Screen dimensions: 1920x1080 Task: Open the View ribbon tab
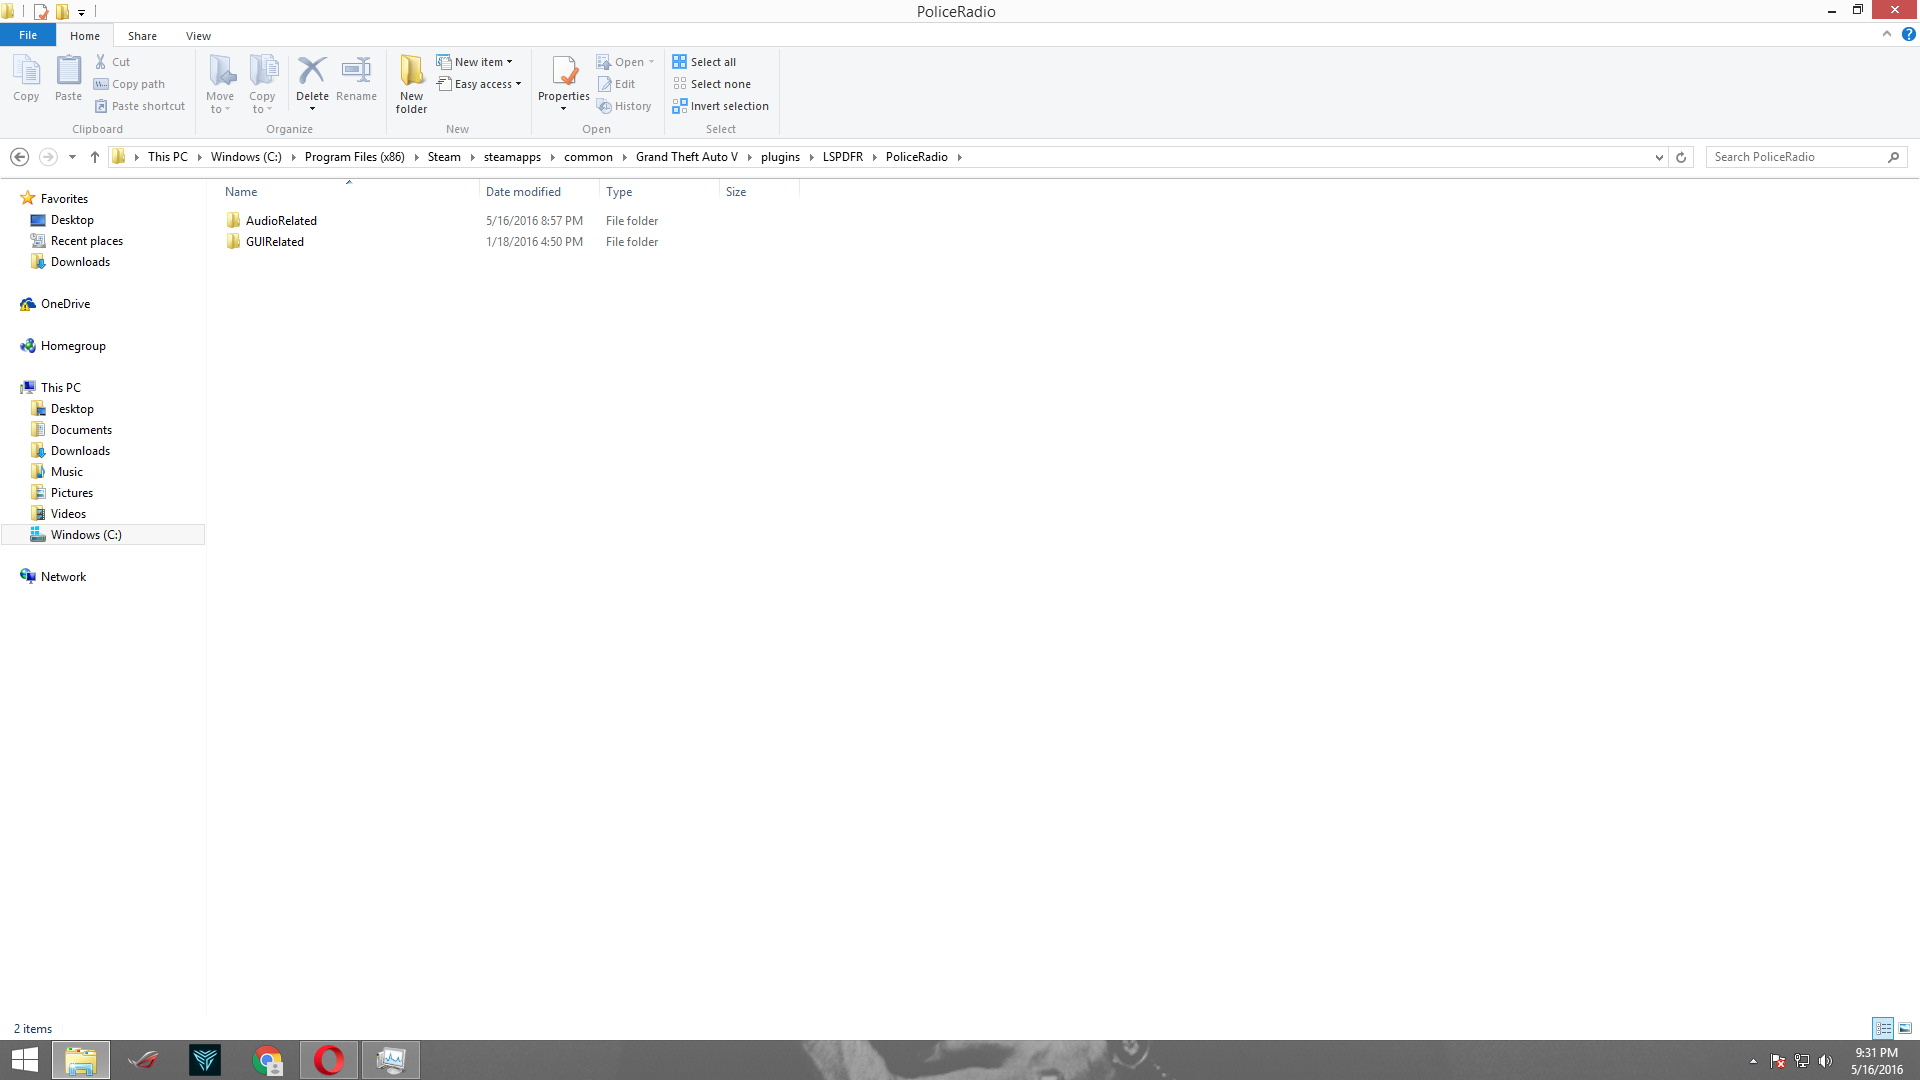tap(198, 36)
